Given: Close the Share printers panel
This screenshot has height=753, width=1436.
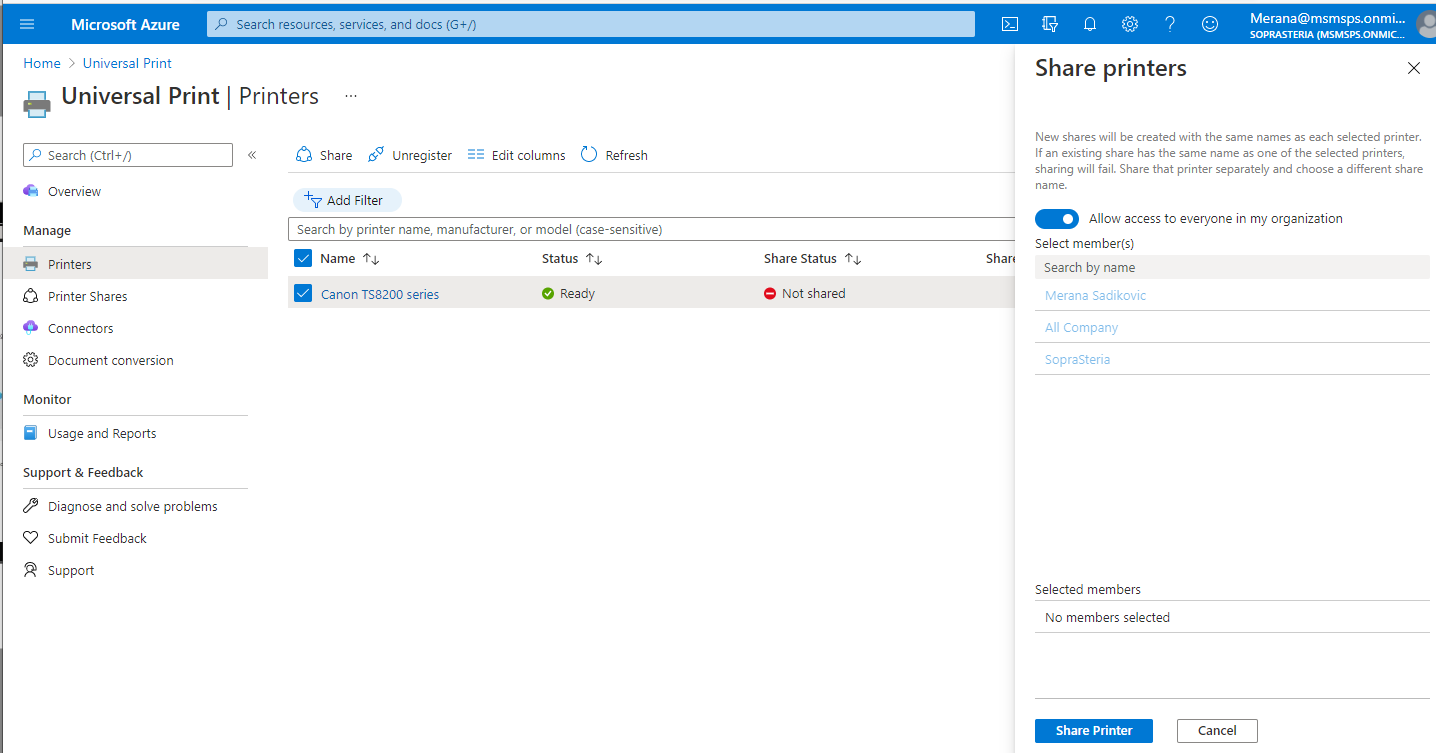Looking at the screenshot, I should pos(1414,68).
